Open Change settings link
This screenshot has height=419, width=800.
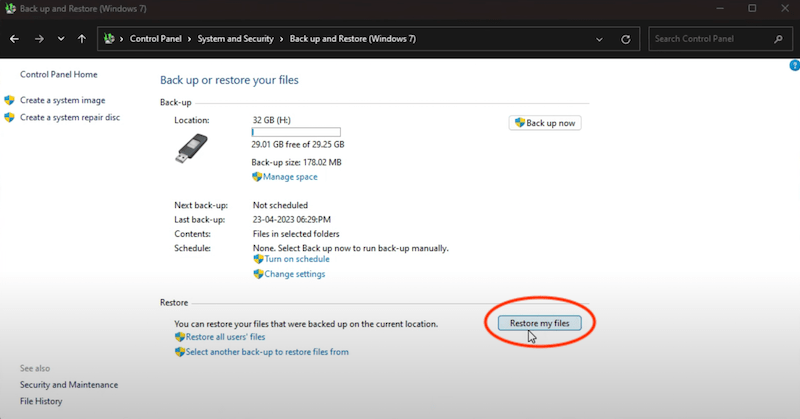[294, 274]
